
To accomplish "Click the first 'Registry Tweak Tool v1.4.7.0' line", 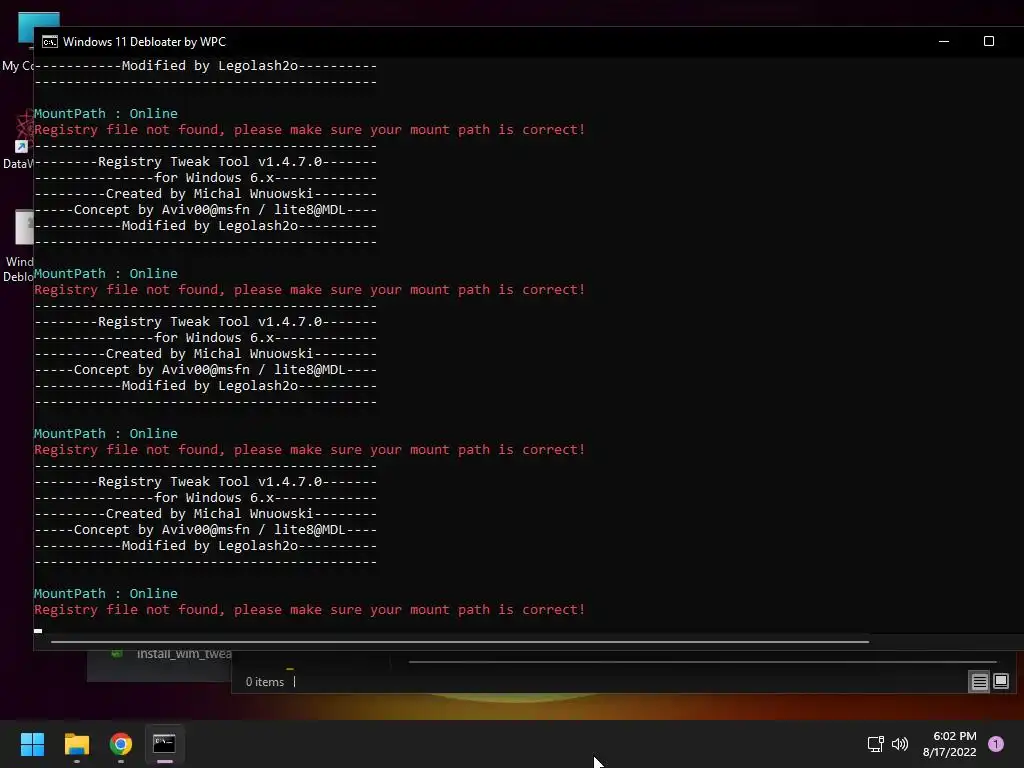I will (x=210, y=162).
